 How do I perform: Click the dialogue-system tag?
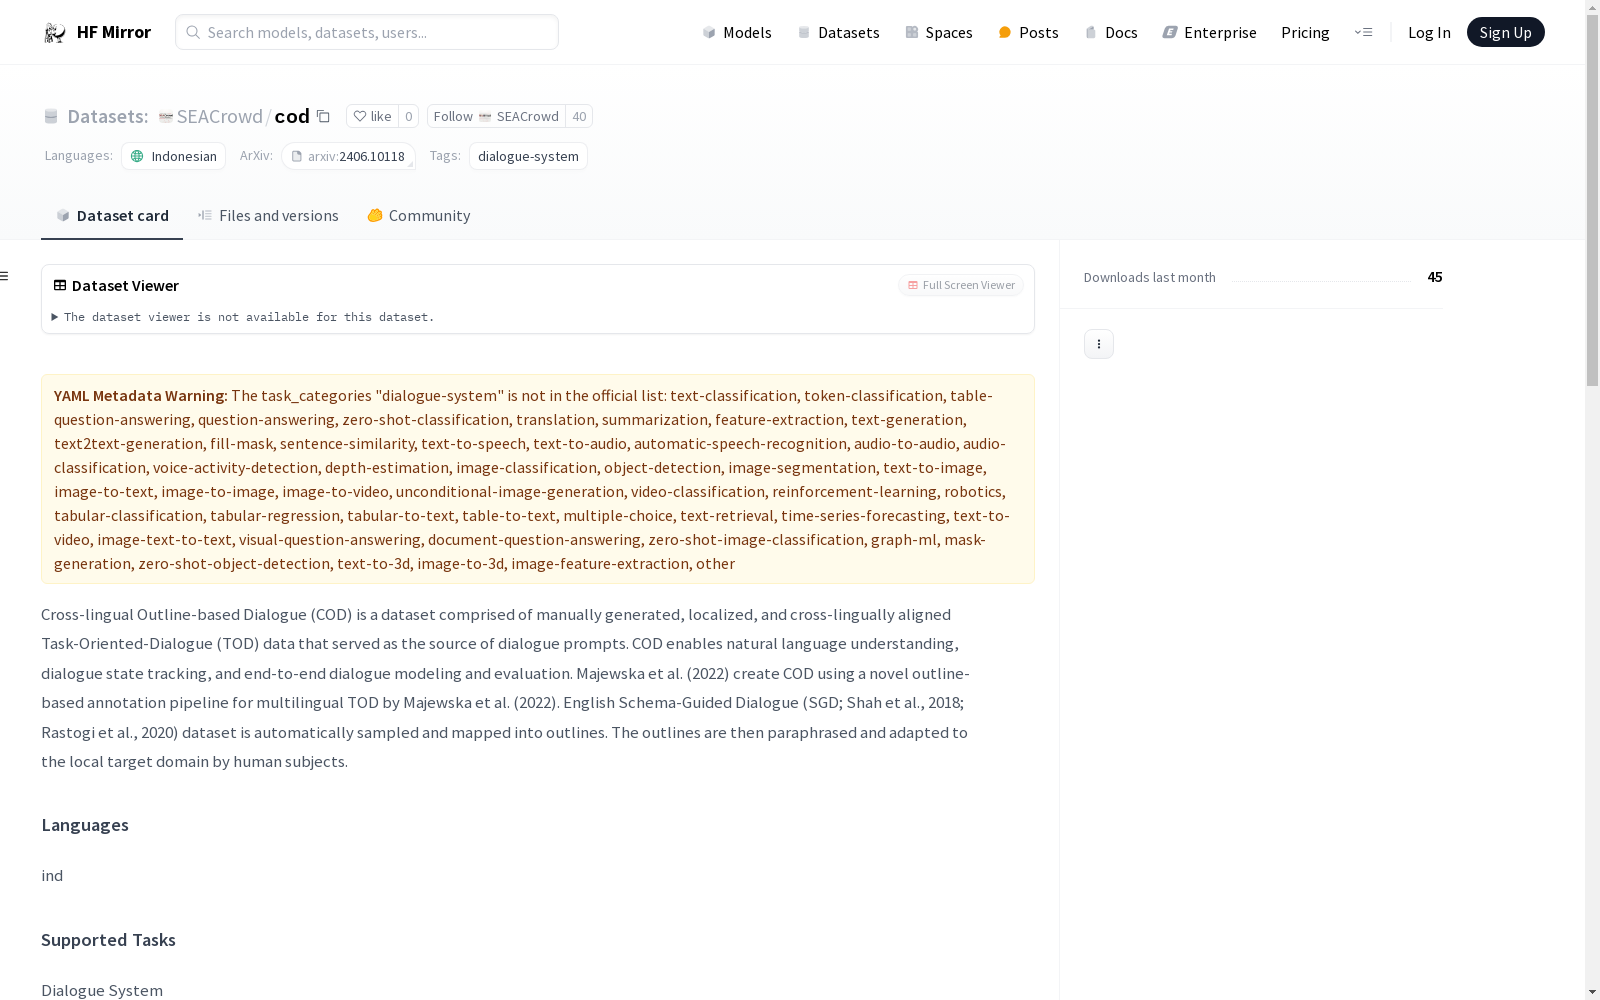click(x=528, y=156)
